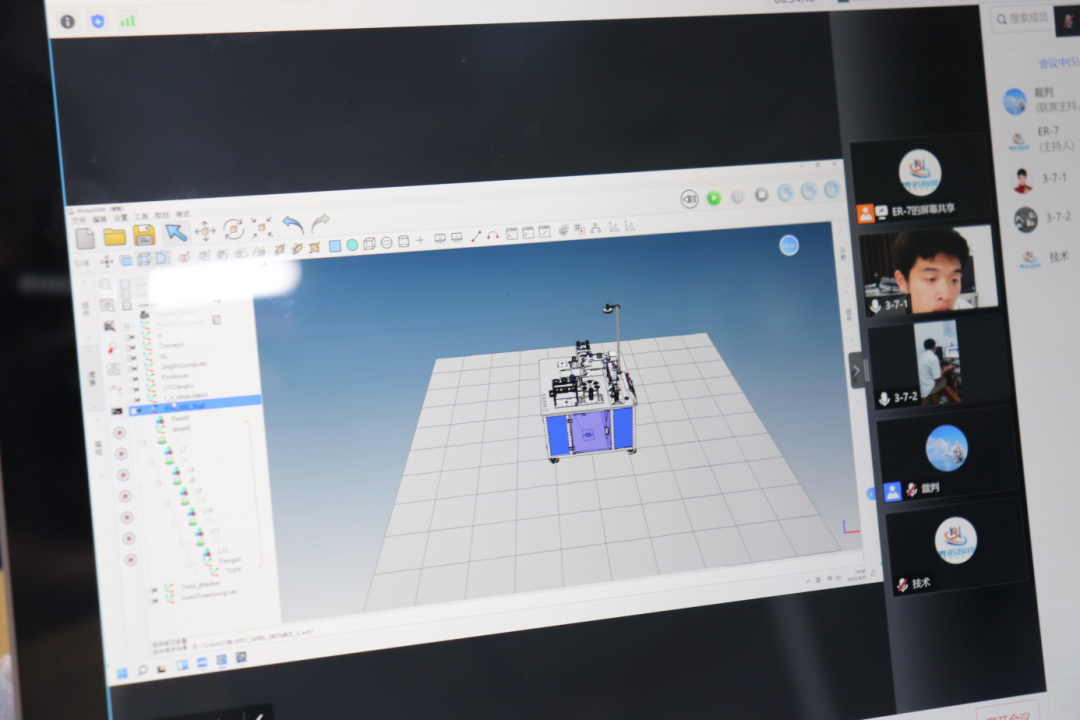Image resolution: width=1080 pixels, height=720 pixels.
Task: Click the 会议中(5) participants tab
Action: [x=1059, y=63]
